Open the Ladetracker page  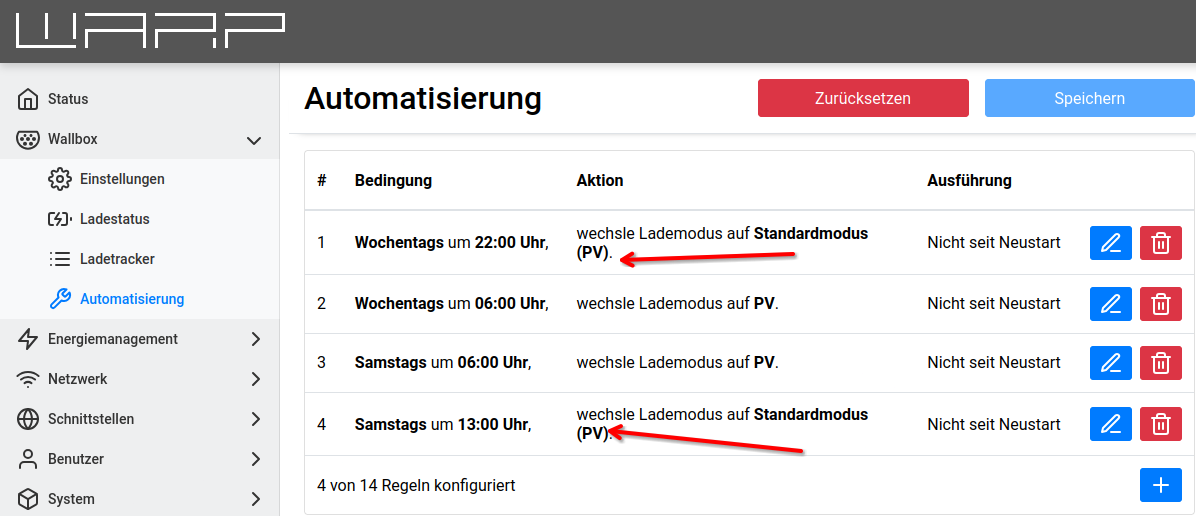point(117,259)
